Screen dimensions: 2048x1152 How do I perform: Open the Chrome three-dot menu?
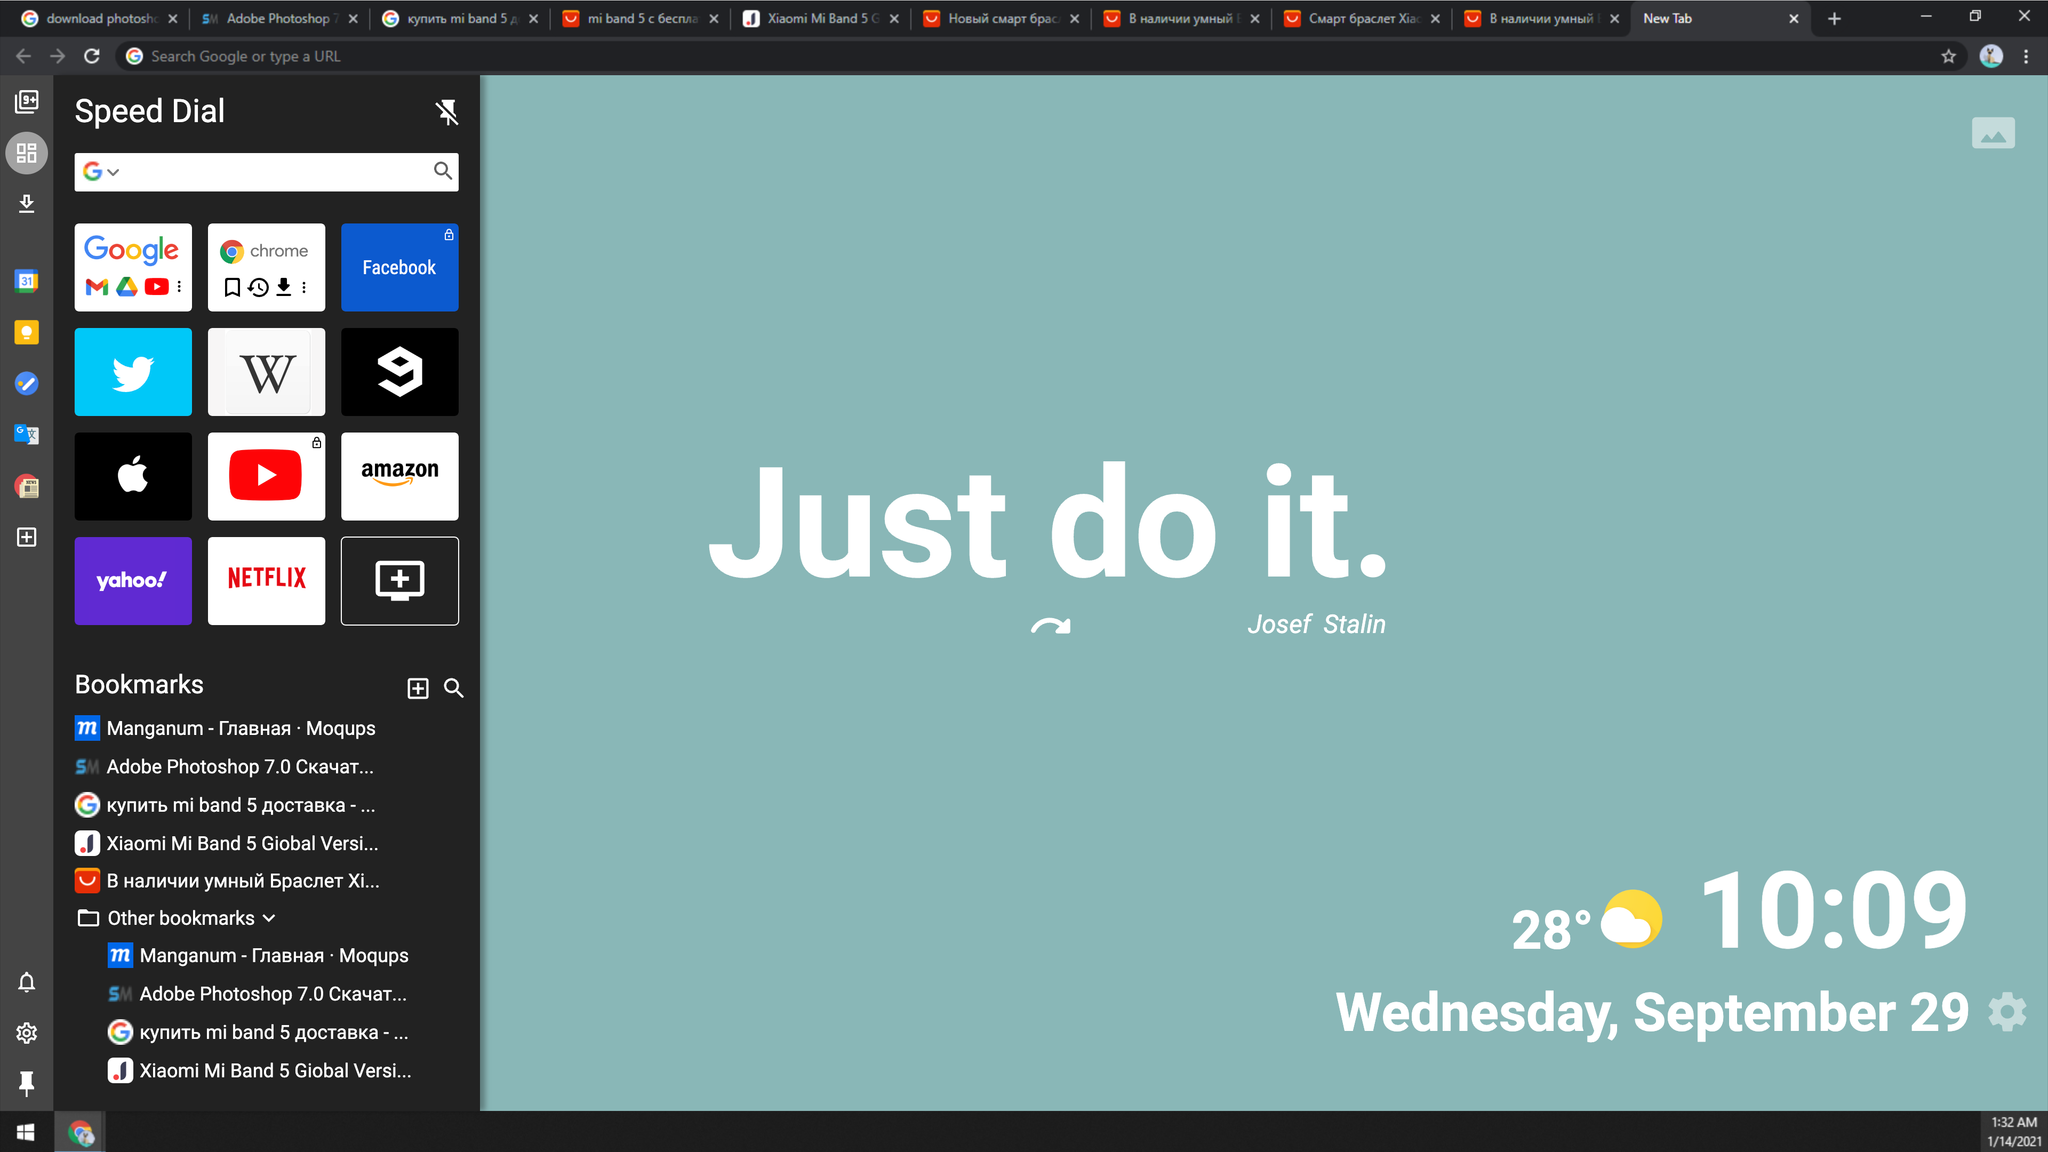click(2026, 56)
